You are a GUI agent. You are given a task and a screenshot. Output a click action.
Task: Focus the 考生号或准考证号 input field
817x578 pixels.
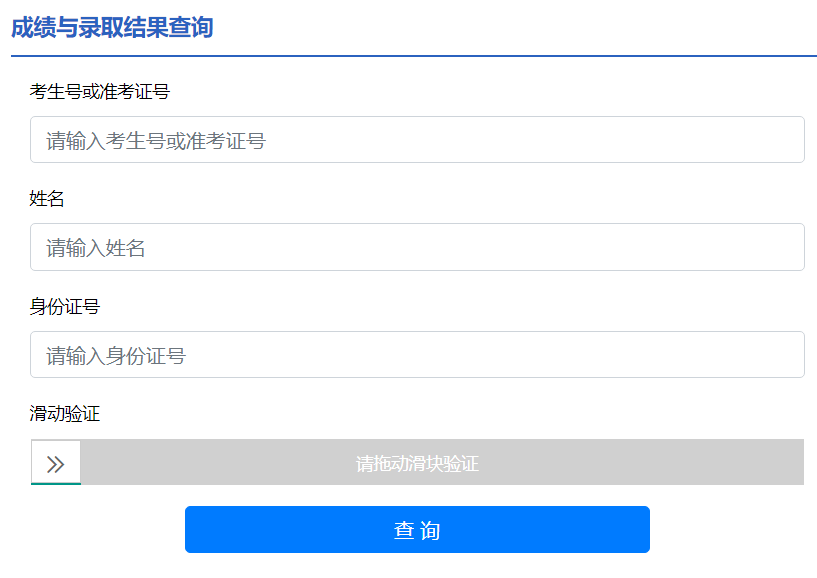coord(417,140)
